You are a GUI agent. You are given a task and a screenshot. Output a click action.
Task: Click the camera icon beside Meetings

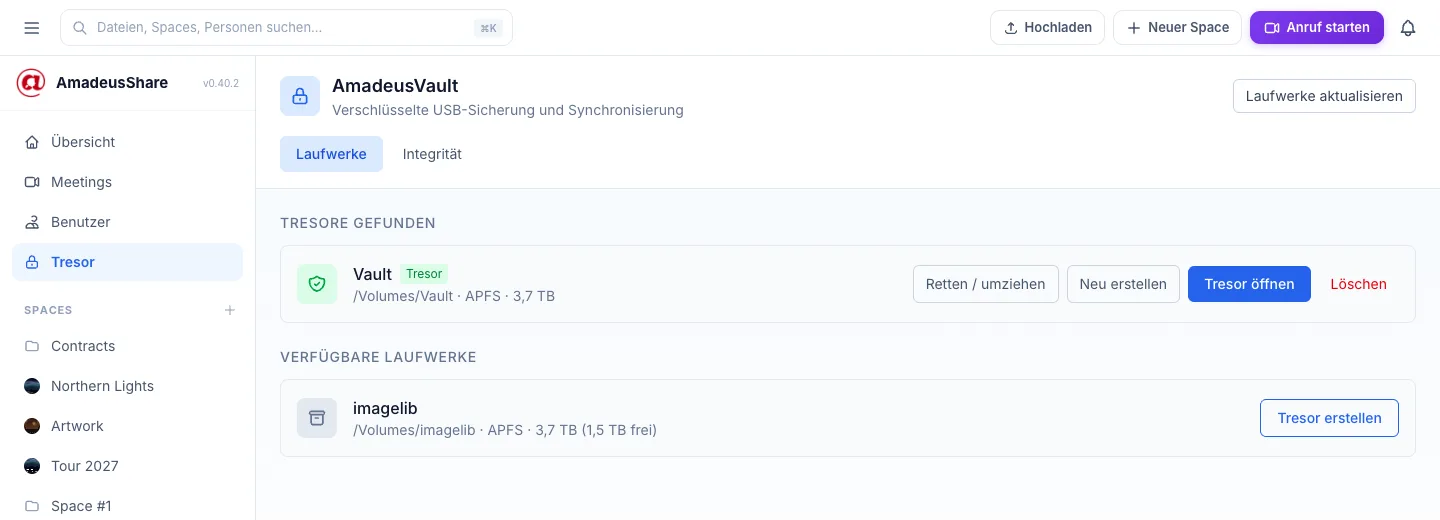coord(32,182)
